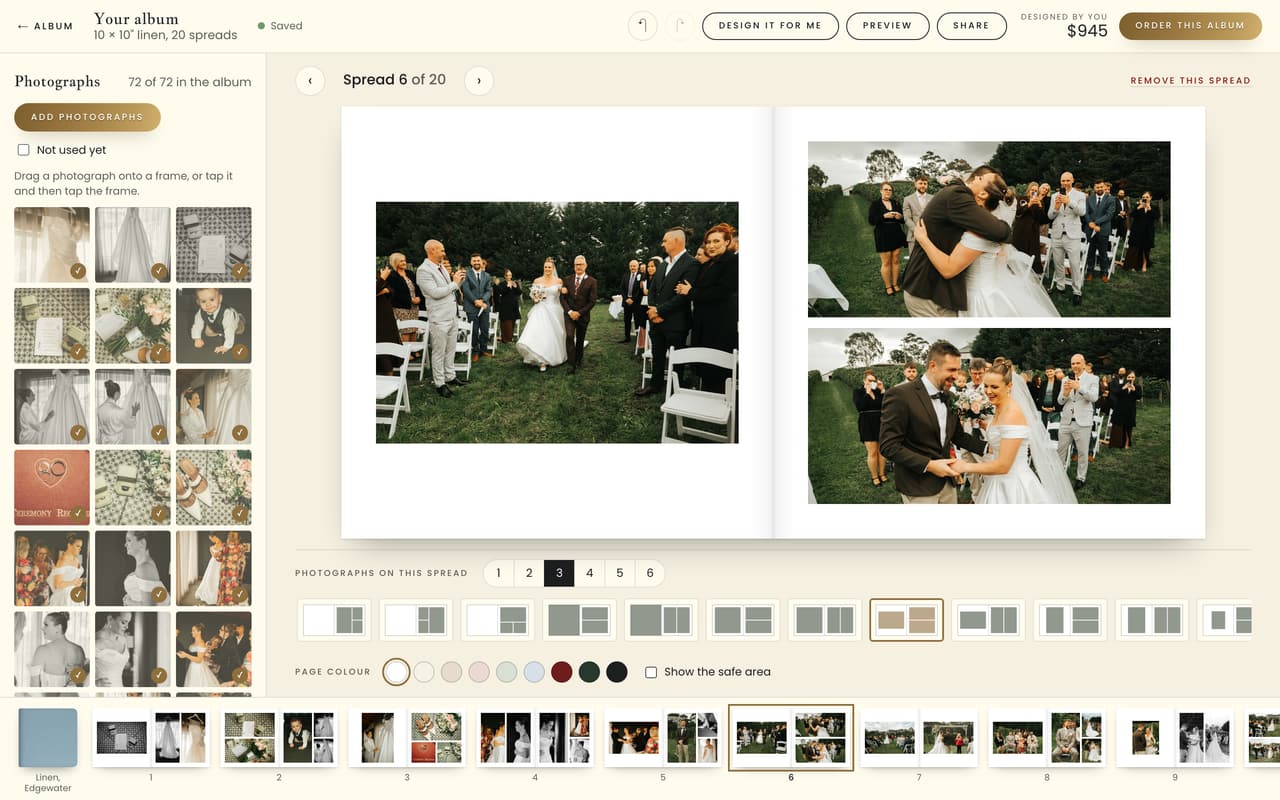
Task: Set photographs on this spread to 1
Action: tap(499, 573)
